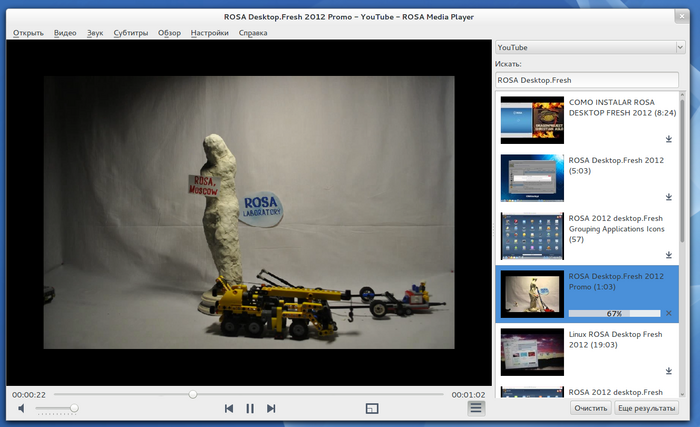The height and width of the screenshot is (427, 700).
Task: Download Linux ROSA Desktop Fresh 2012 video
Action: click(x=669, y=371)
